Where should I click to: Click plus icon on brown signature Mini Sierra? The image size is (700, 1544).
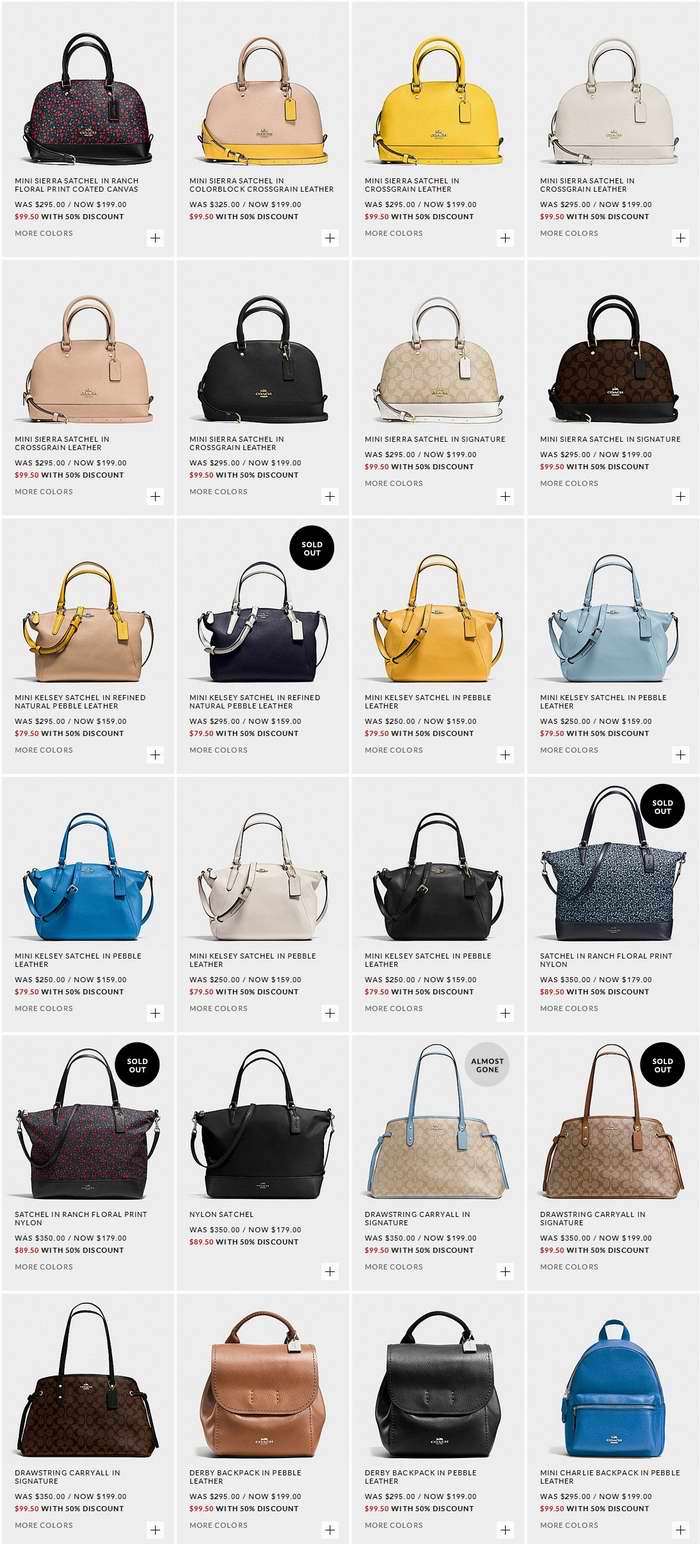[x=681, y=496]
